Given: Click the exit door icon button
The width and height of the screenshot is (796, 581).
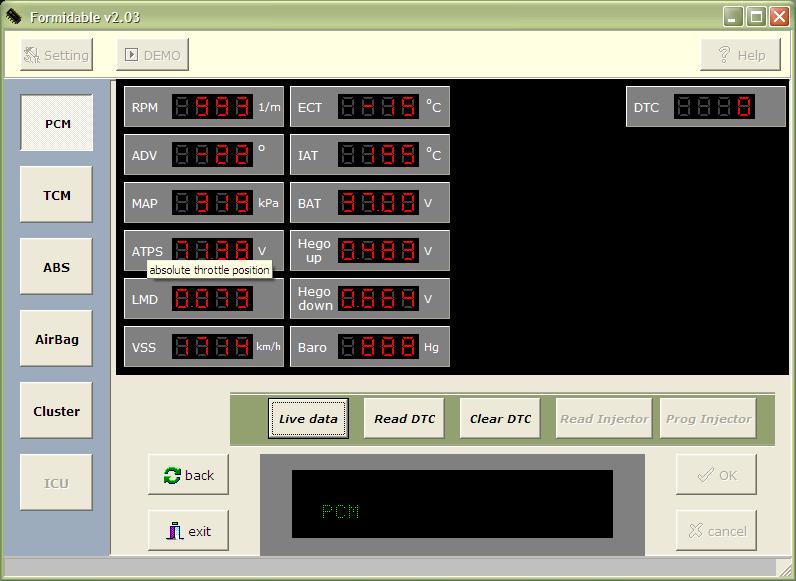Looking at the screenshot, I should point(188,531).
